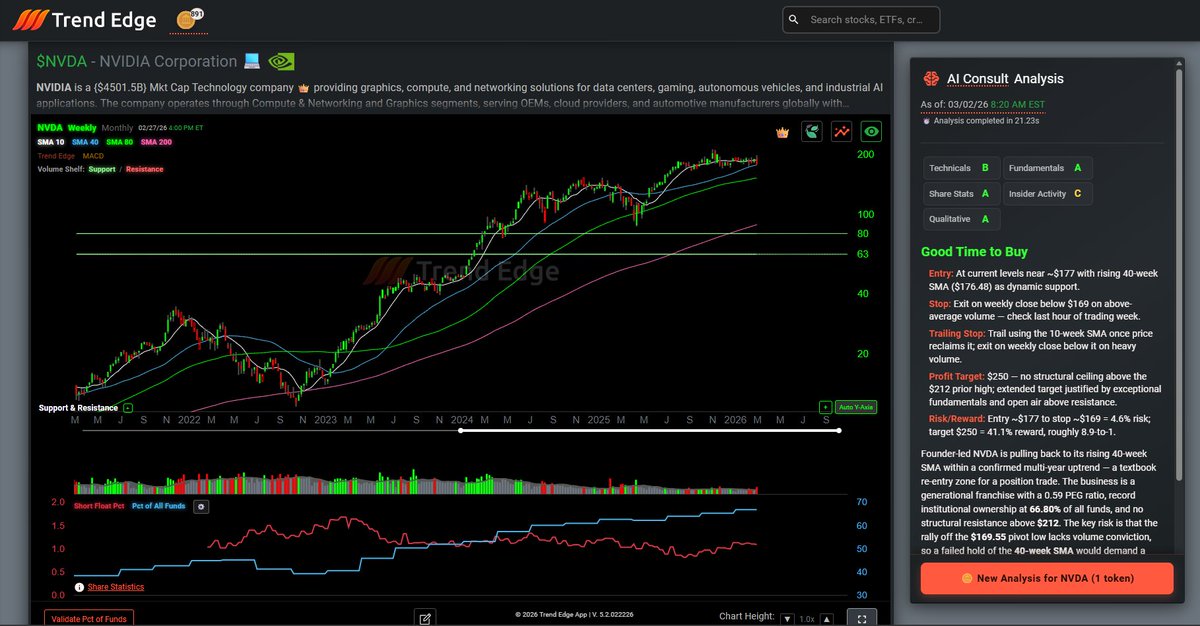Click the edit note pencil icon
This screenshot has height=626, width=1200.
coord(425,618)
